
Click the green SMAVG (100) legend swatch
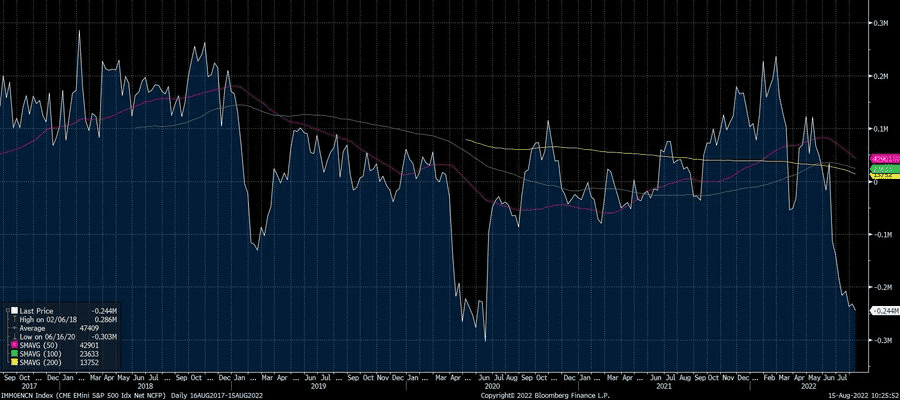pos(14,353)
